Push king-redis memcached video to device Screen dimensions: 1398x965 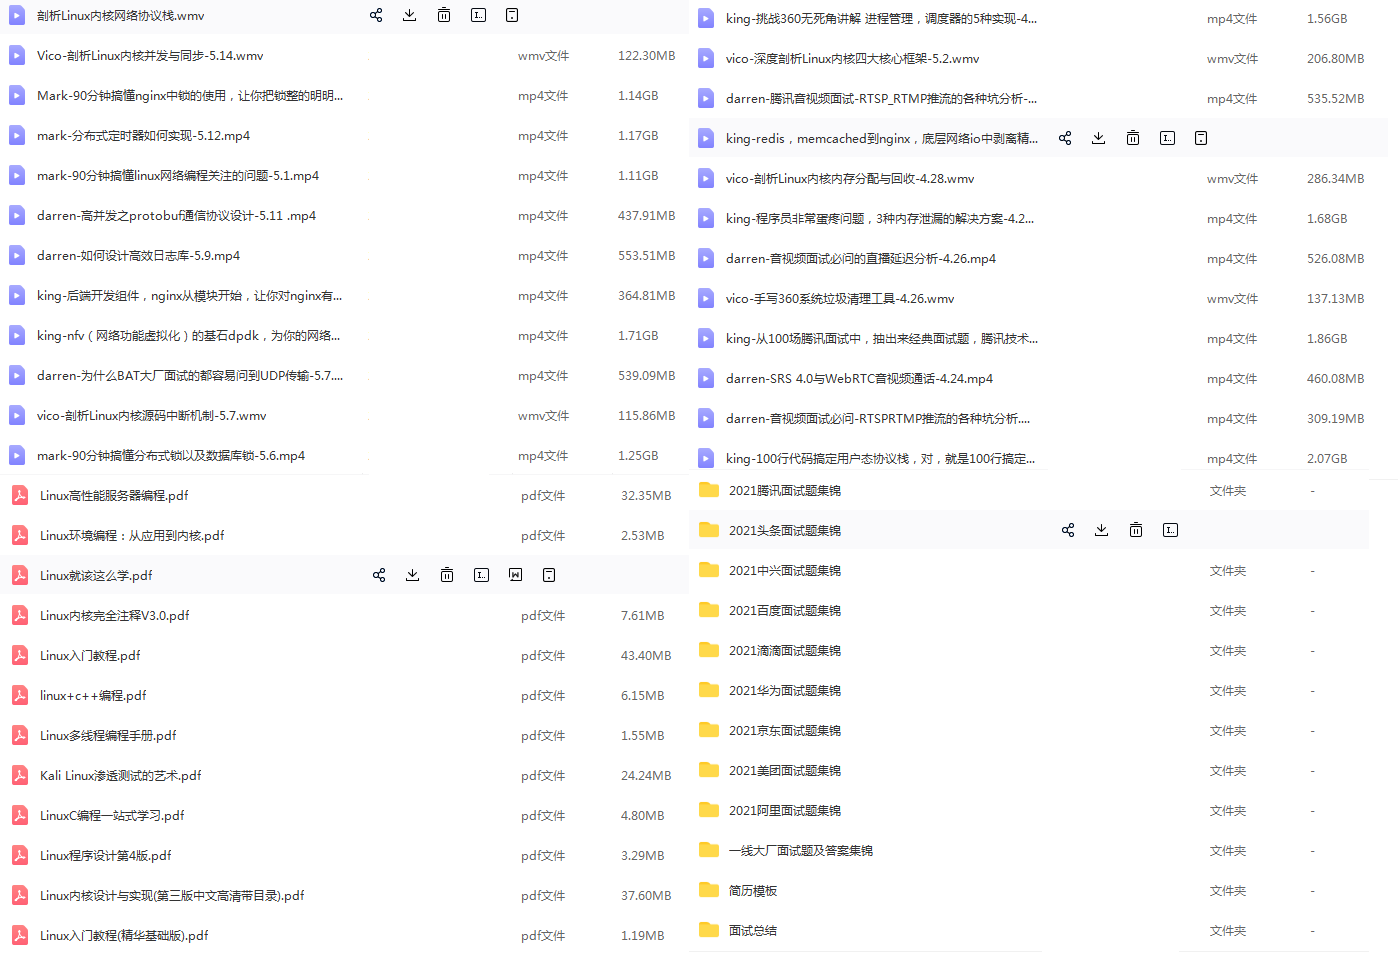(x=1201, y=138)
